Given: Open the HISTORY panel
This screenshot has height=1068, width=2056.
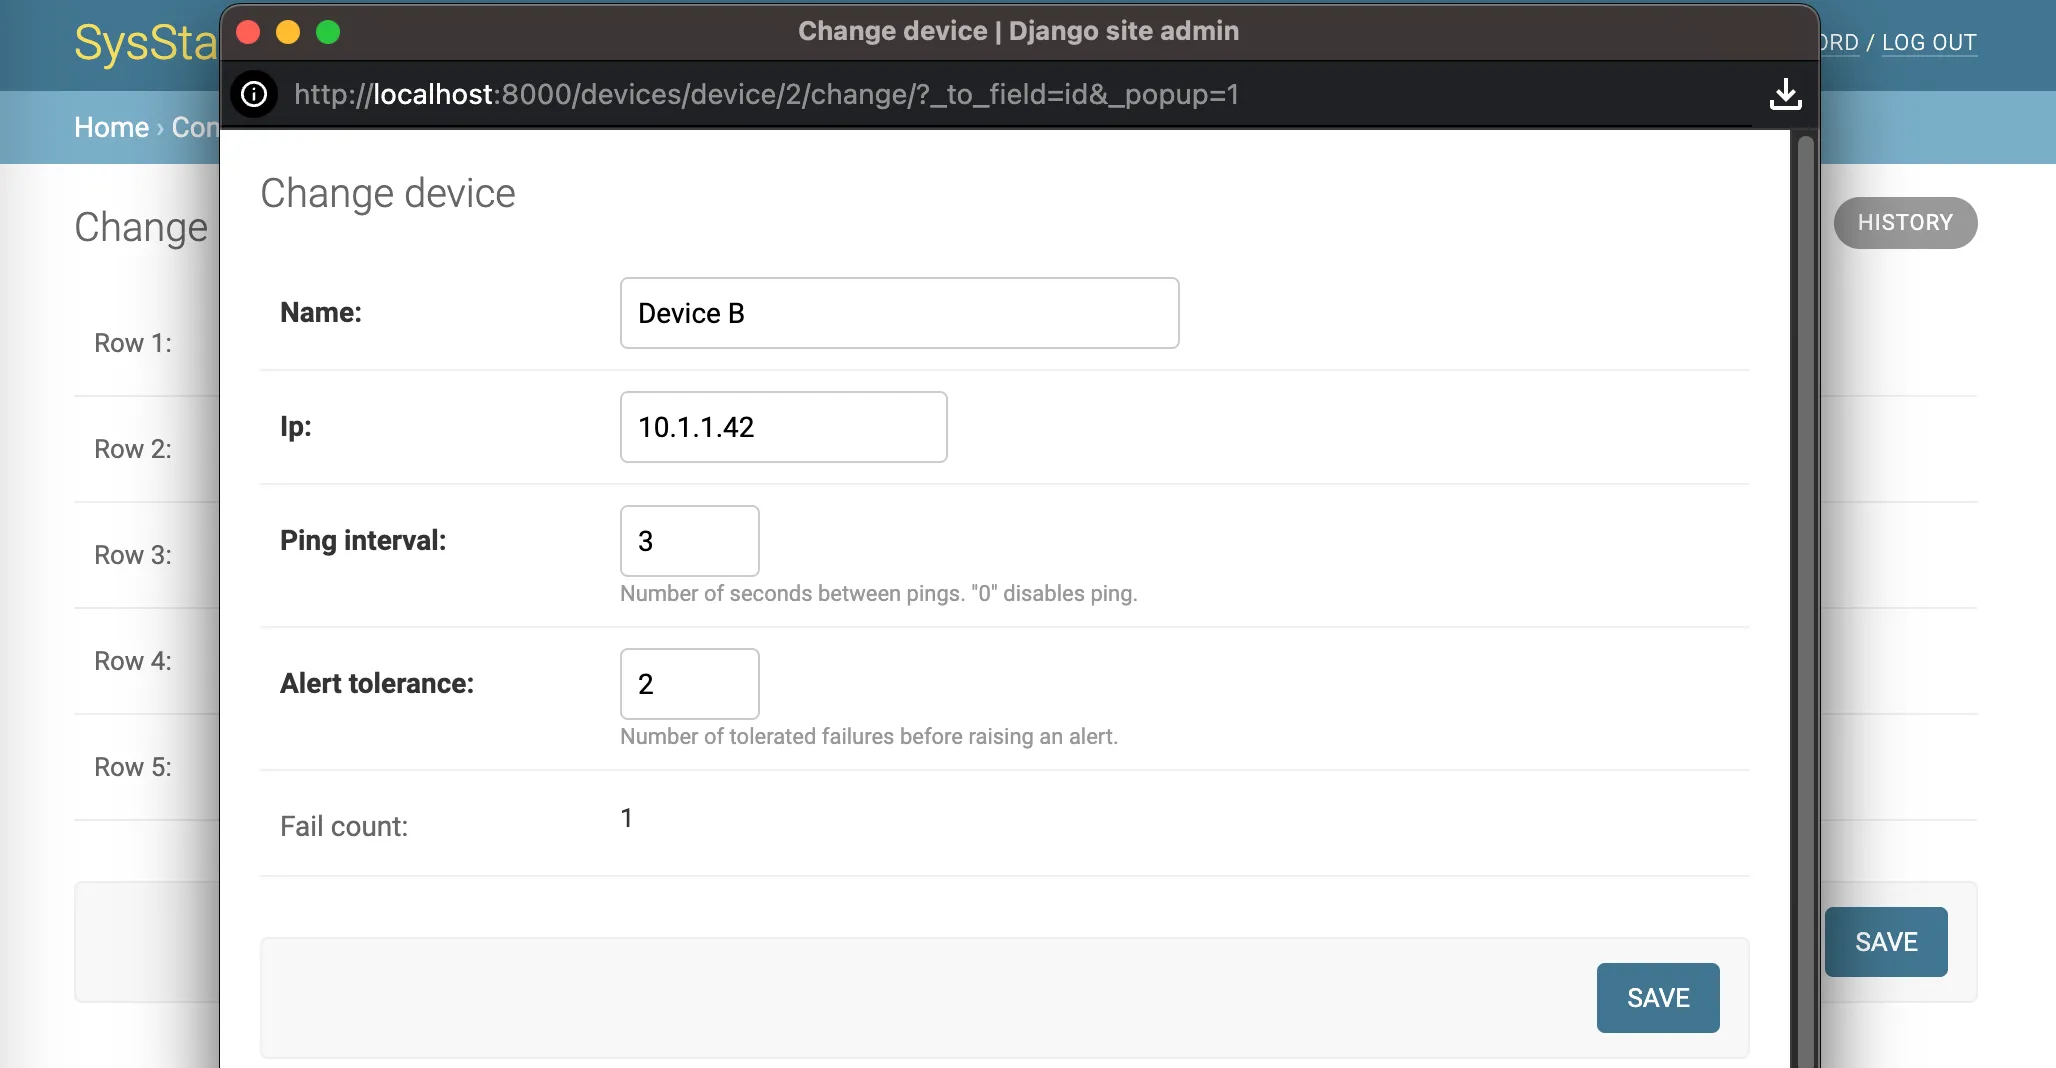Looking at the screenshot, I should click(x=1905, y=222).
